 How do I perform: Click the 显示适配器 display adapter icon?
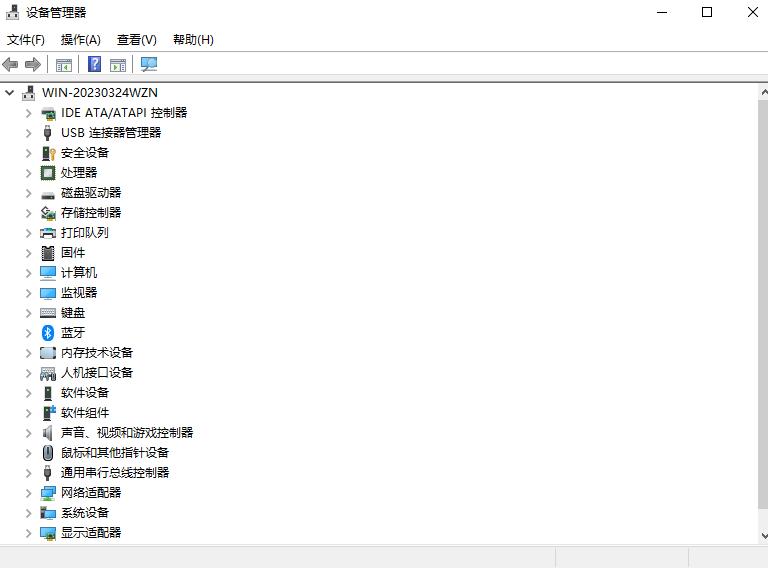[48, 533]
